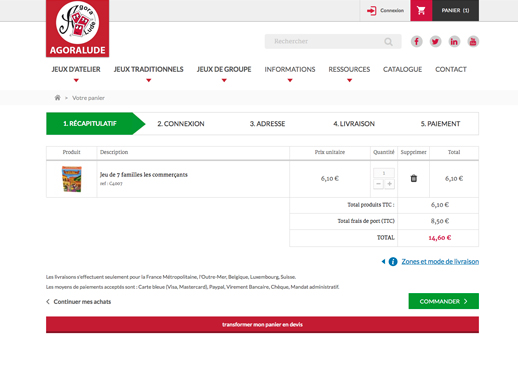
Task: Open the YouTube social icon
Action: click(x=473, y=42)
